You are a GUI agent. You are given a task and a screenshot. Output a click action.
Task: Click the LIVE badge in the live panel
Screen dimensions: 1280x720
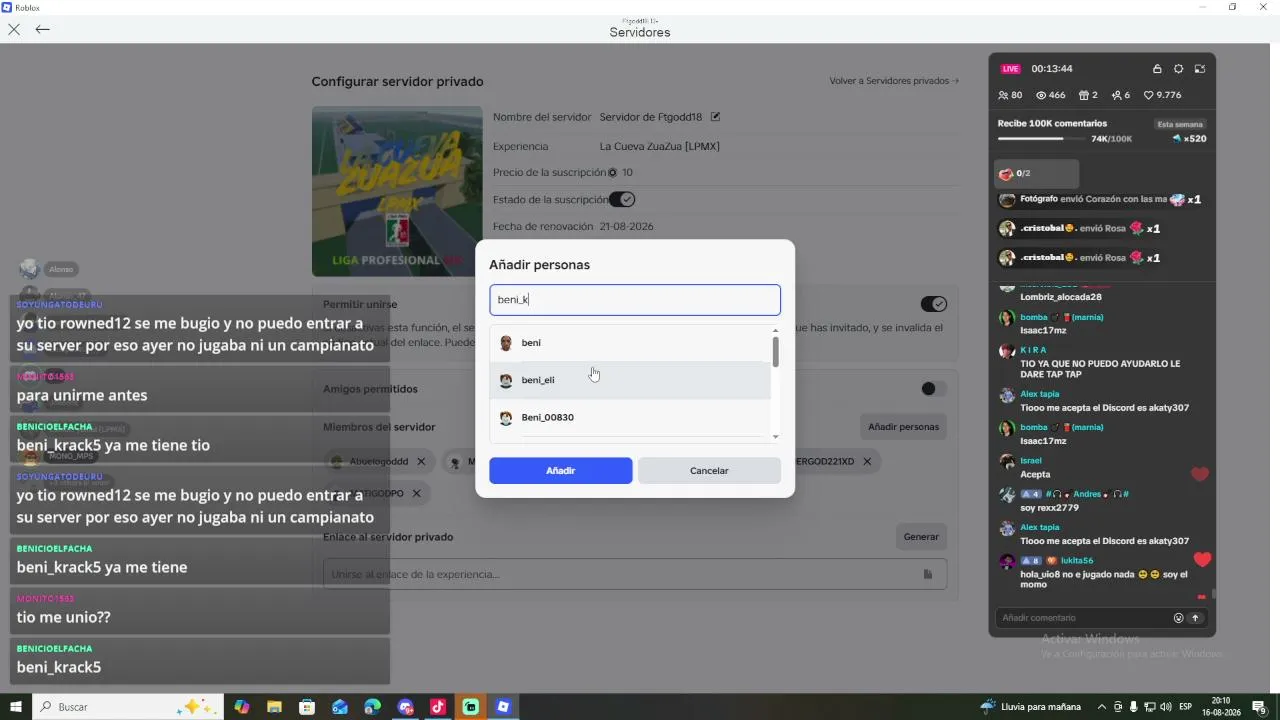tap(1011, 69)
